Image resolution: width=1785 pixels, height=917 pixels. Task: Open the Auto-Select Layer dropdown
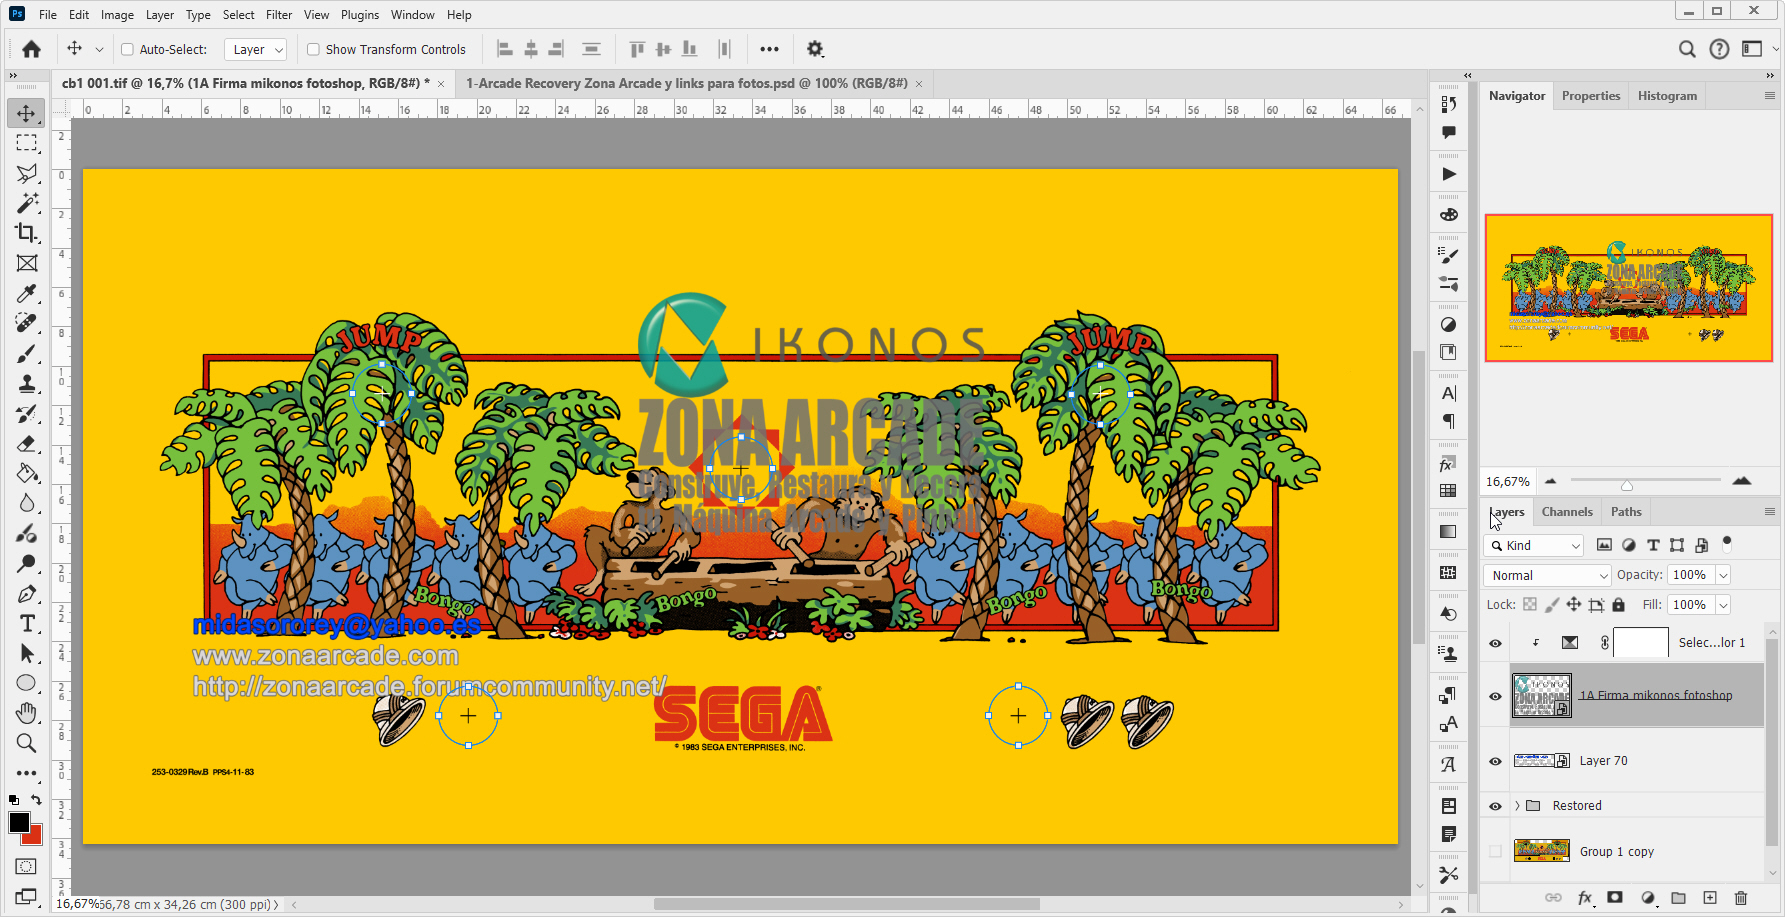[x=256, y=49]
